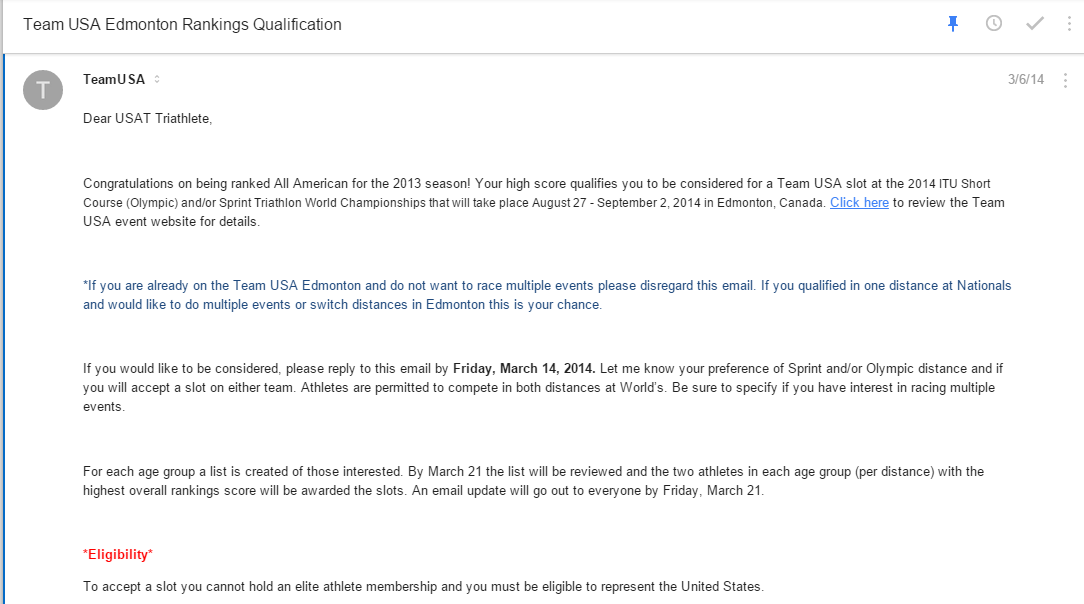Viewport: 1084px width, 604px height.
Task: Expand sender details arrow beside TeamUSA
Action: pyautogui.click(x=157, y=80)
